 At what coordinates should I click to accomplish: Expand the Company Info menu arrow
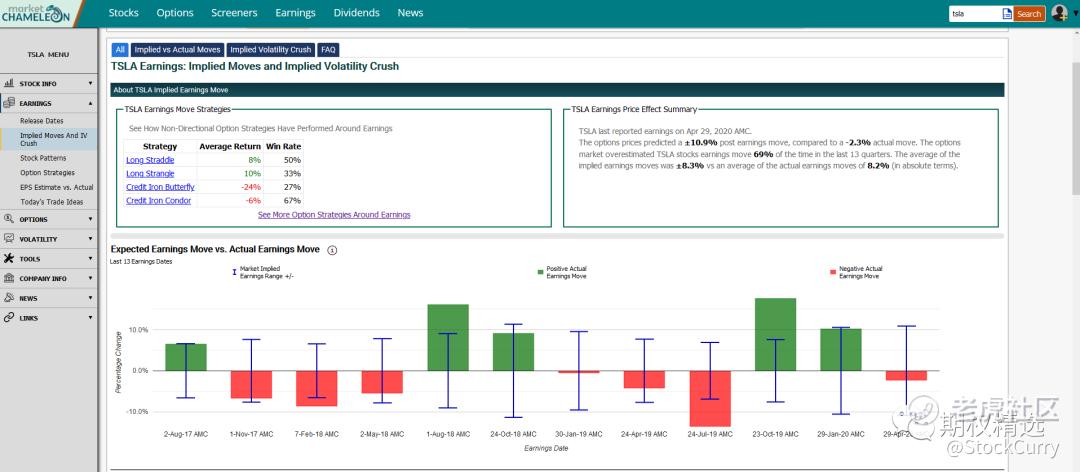[90, 278]
